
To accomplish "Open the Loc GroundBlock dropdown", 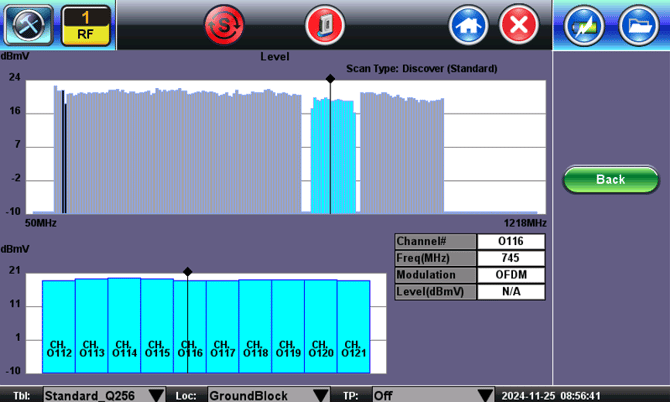I will 269,396.
